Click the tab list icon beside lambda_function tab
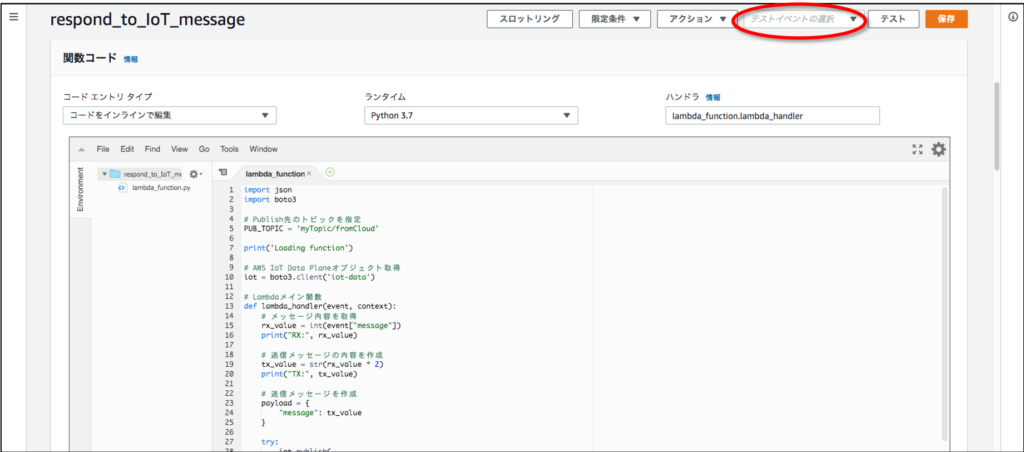Screen dimensions: 1024x452 [x=223, y=173]
